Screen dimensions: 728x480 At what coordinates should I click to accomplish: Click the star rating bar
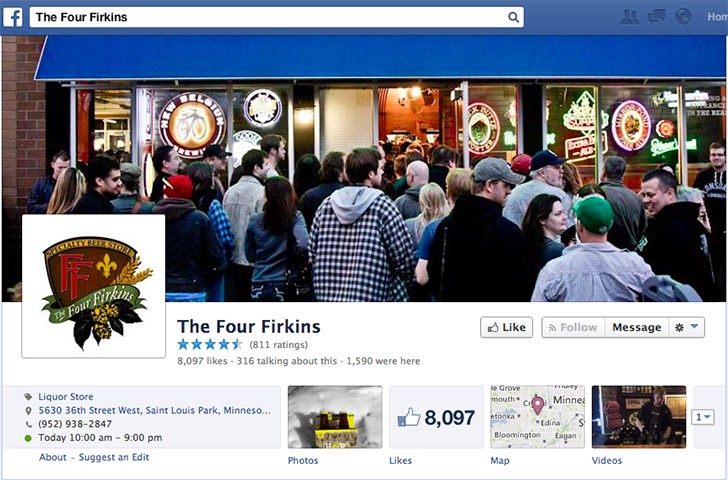tap(210, 344)
